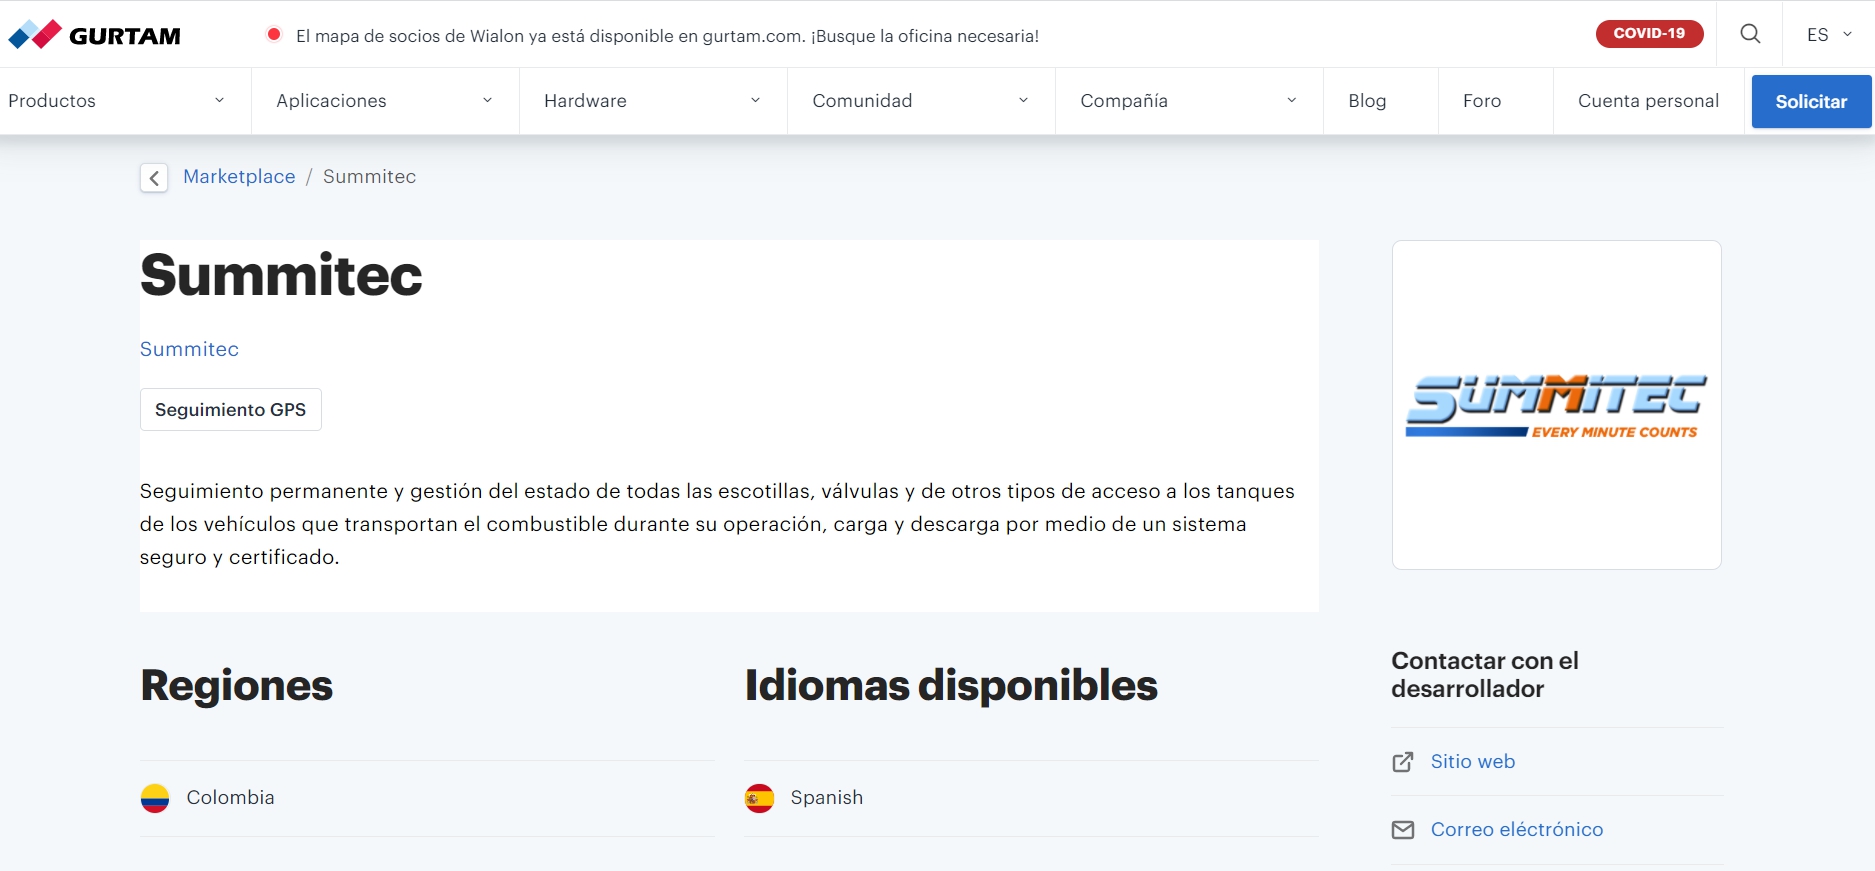Click the back arrow beside Marketplace

click(154, 178)
